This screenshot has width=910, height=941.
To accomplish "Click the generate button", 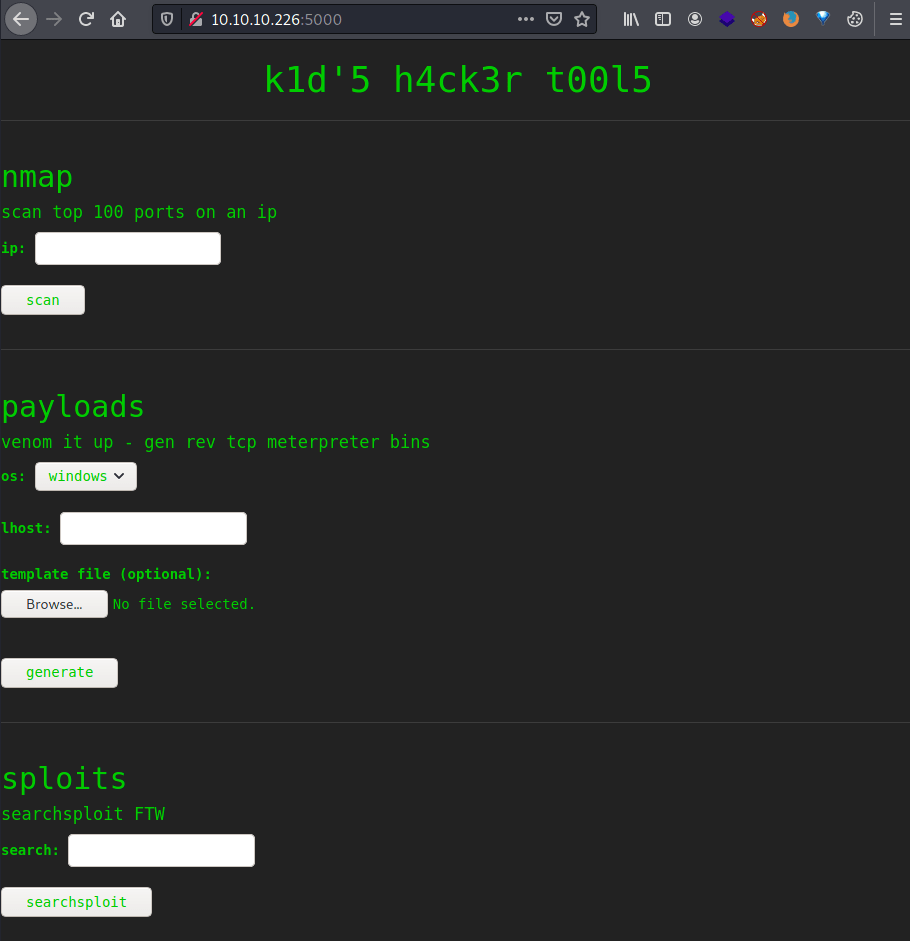I will click(59, 673).
